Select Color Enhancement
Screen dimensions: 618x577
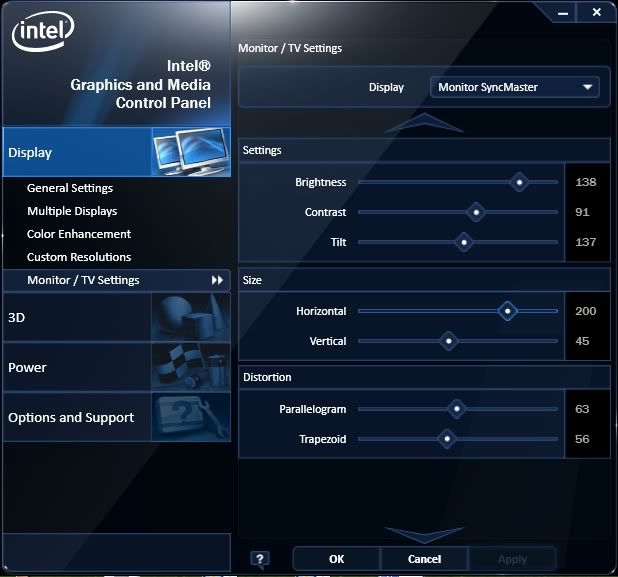[79, 234]
